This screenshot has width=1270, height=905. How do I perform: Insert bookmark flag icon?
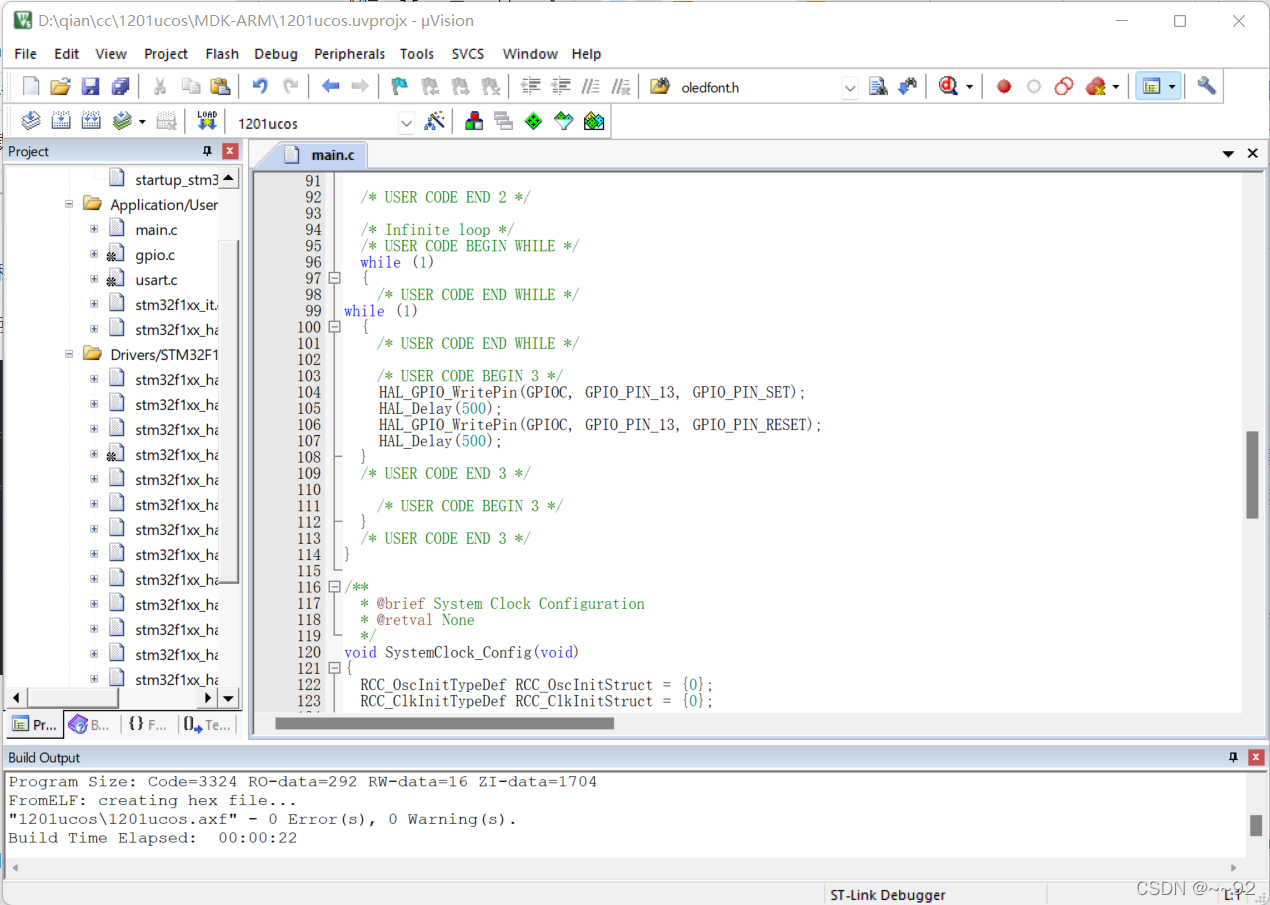(x=400, y=87)
